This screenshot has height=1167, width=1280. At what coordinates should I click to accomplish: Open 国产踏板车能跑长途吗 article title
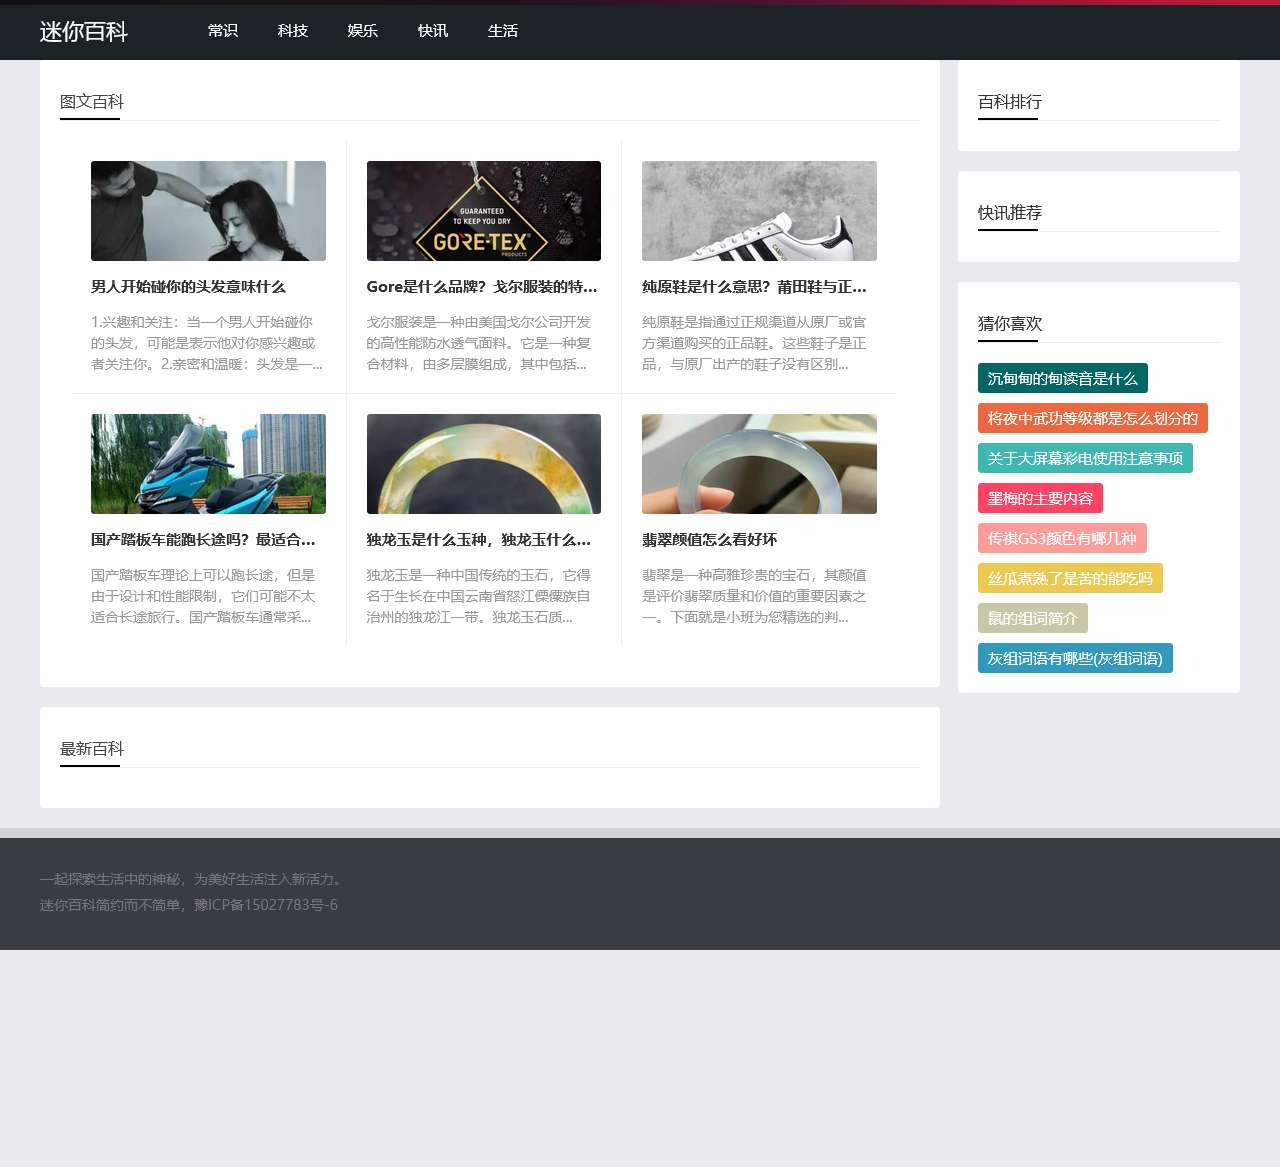tap(203, 540)
